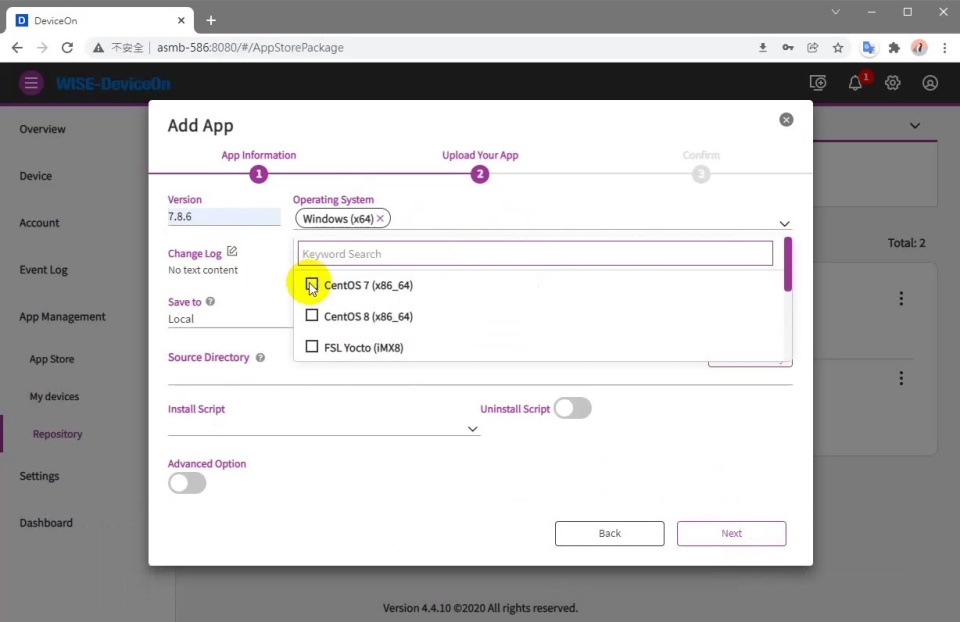Reload the browser page
This screenshot has width=960, height=622.
(67, 48)
